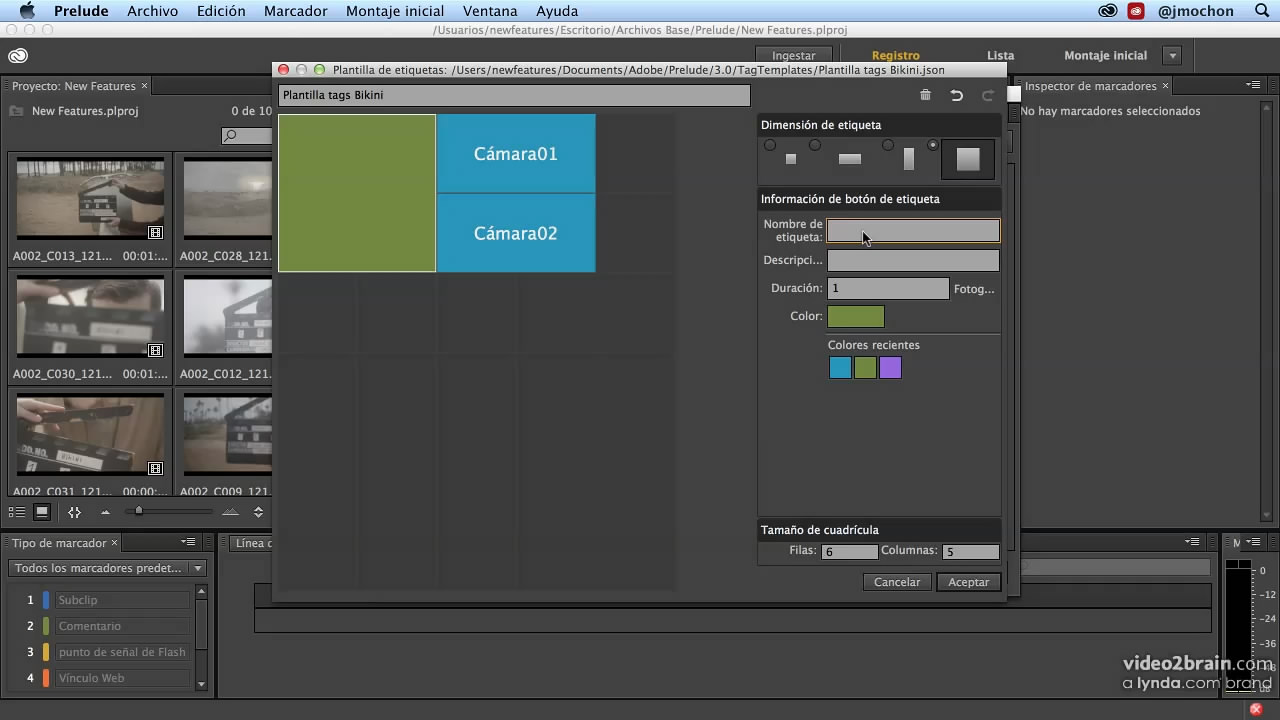Click the redo arrow in the template dialog
Screen dimensions: 1280x720
988,95
